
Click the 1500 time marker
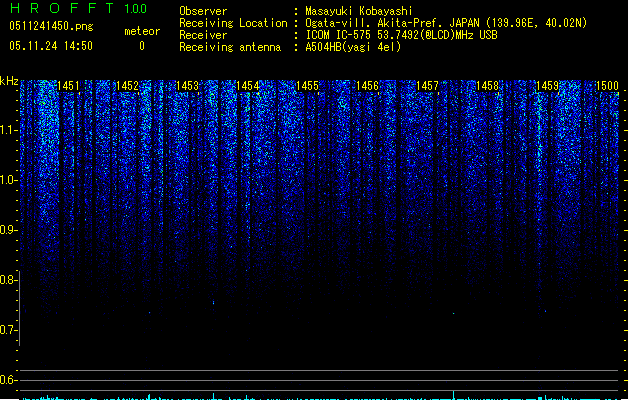pos(607,86)
